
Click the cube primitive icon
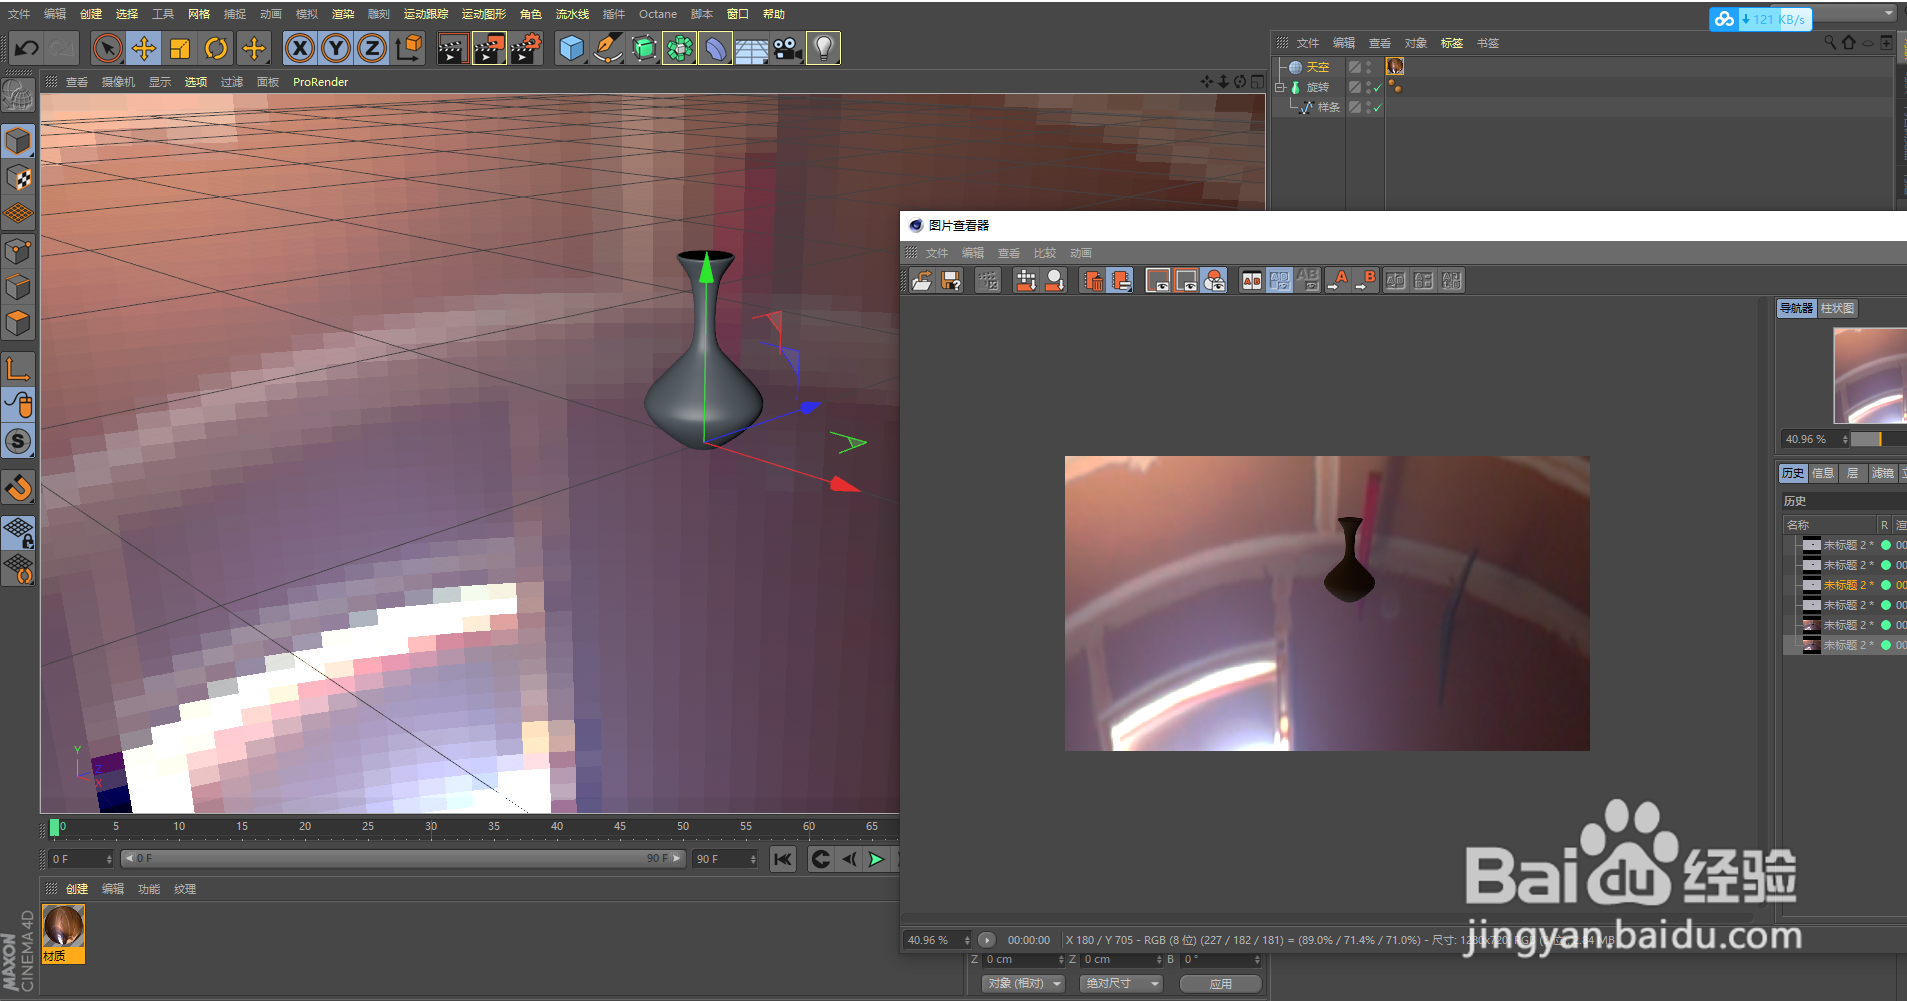coord(571,48)
